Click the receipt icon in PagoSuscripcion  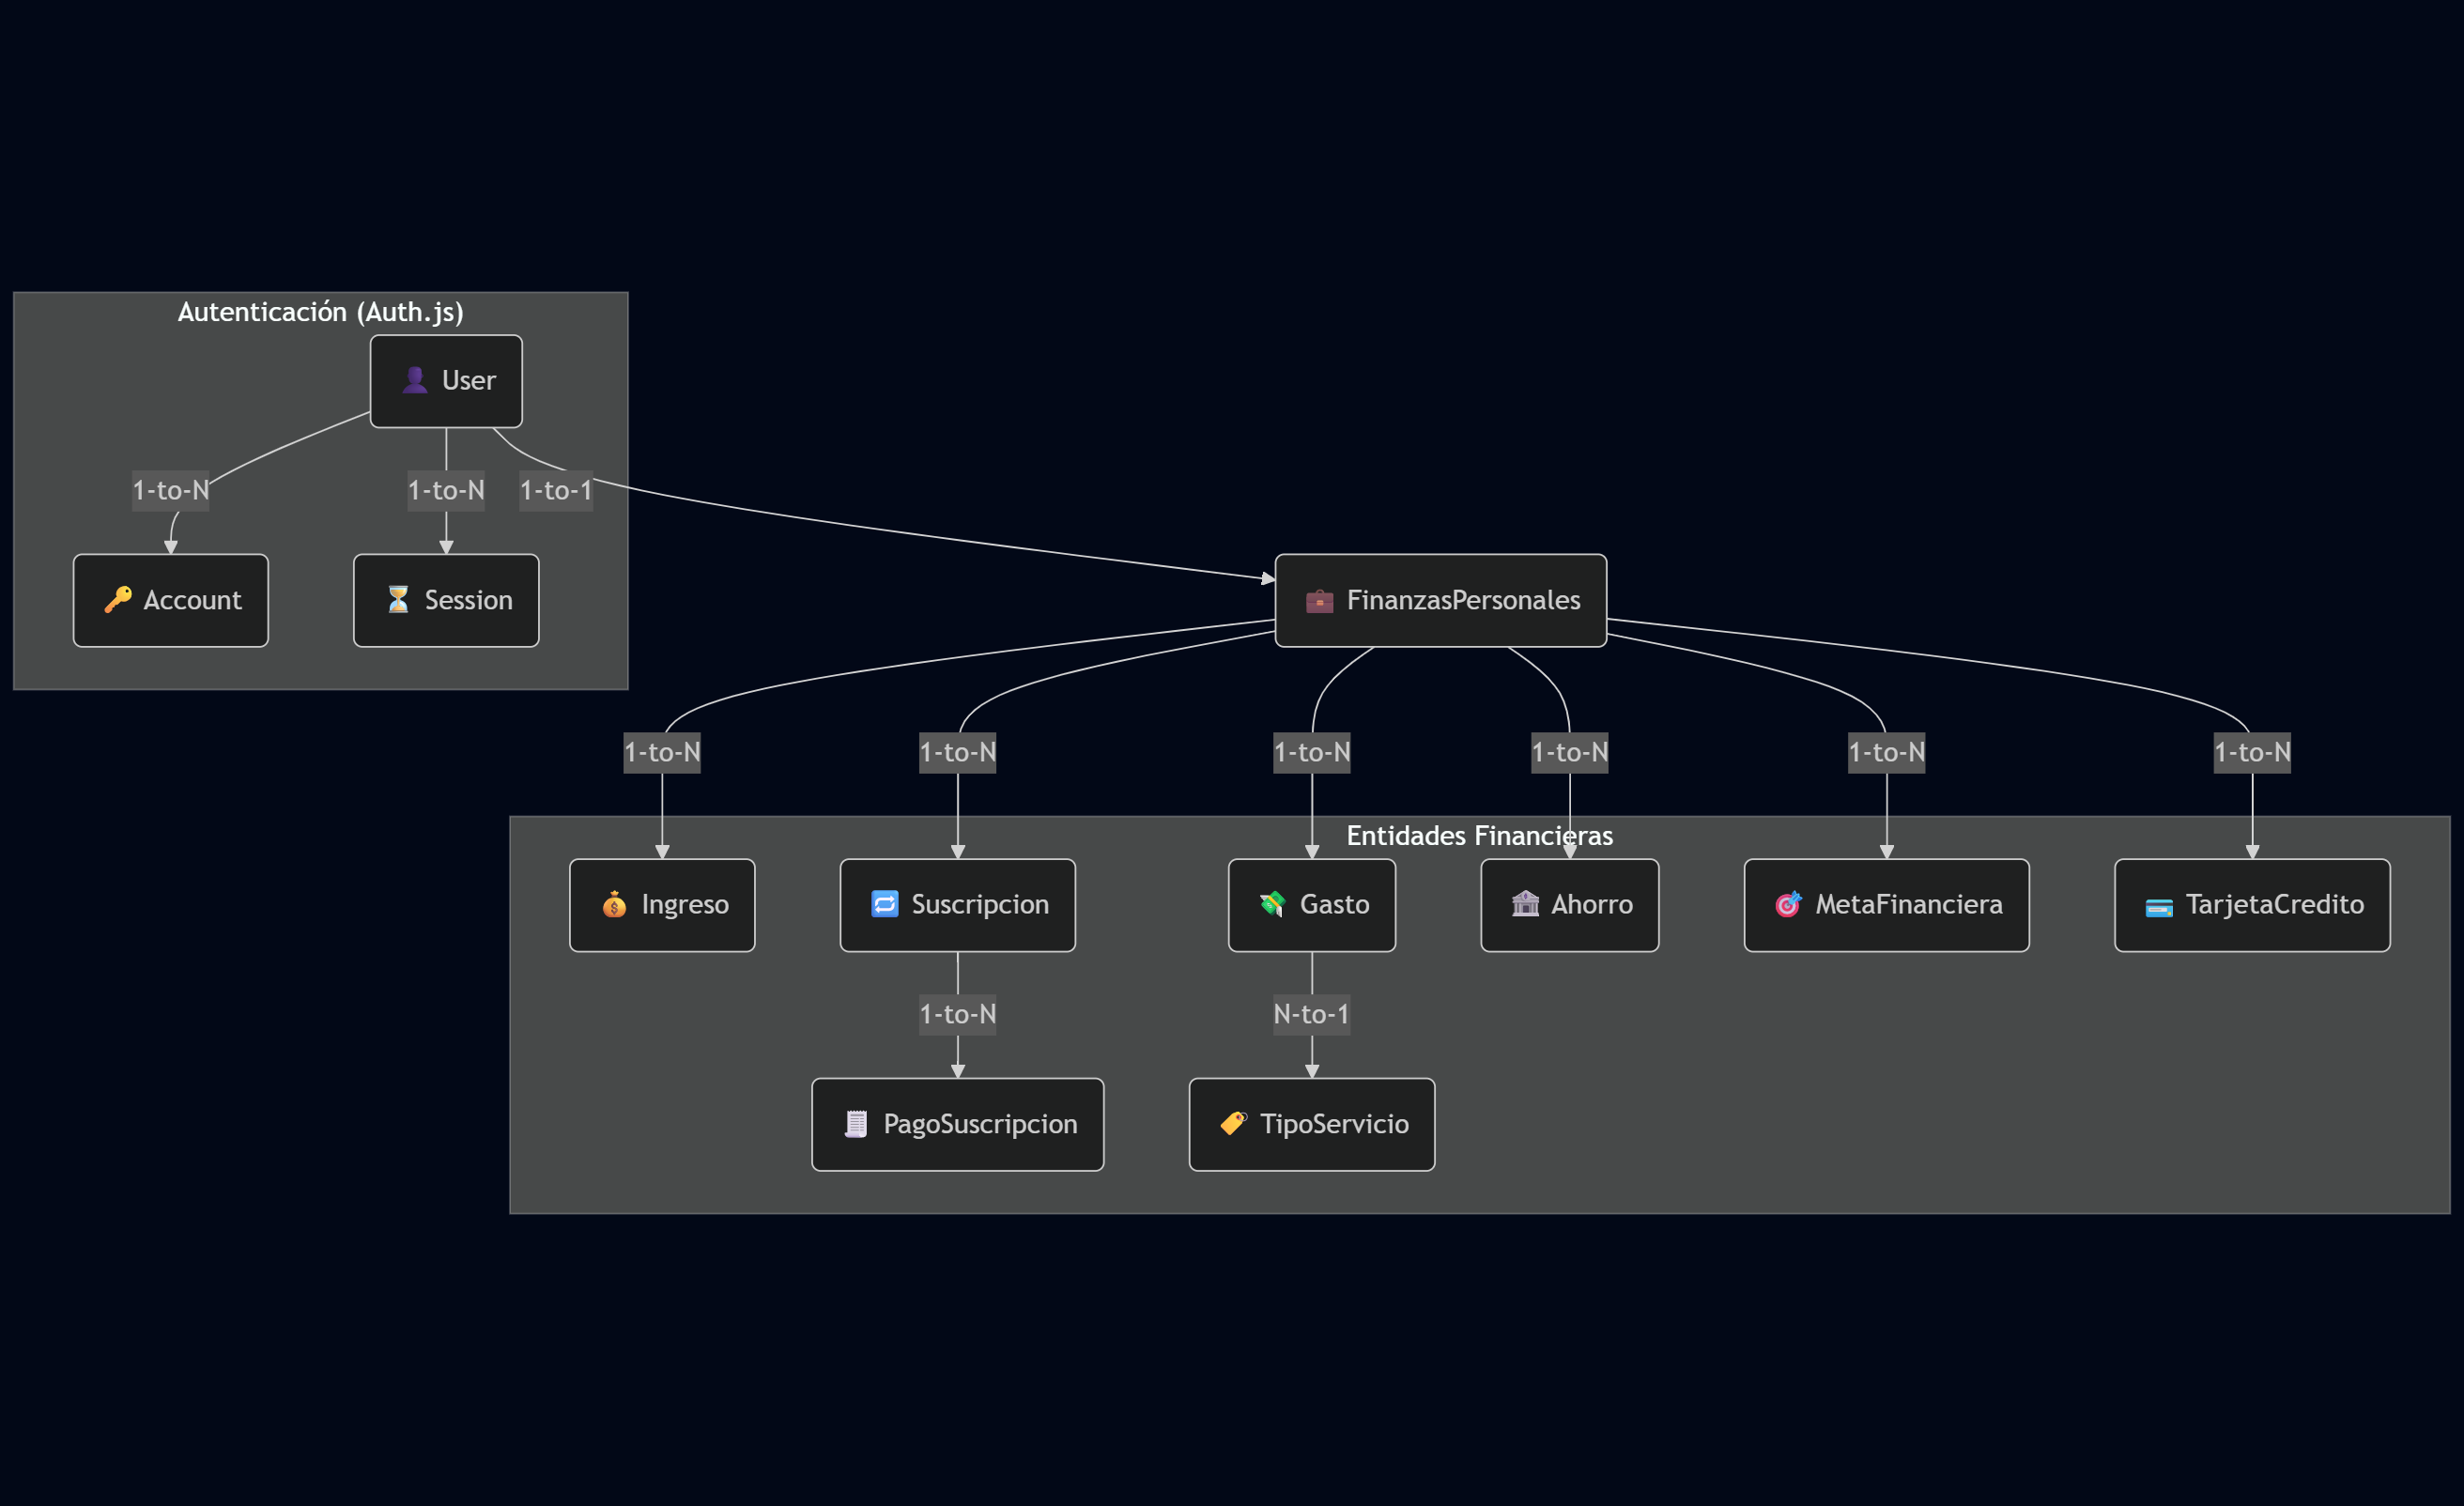point(856,1124)
